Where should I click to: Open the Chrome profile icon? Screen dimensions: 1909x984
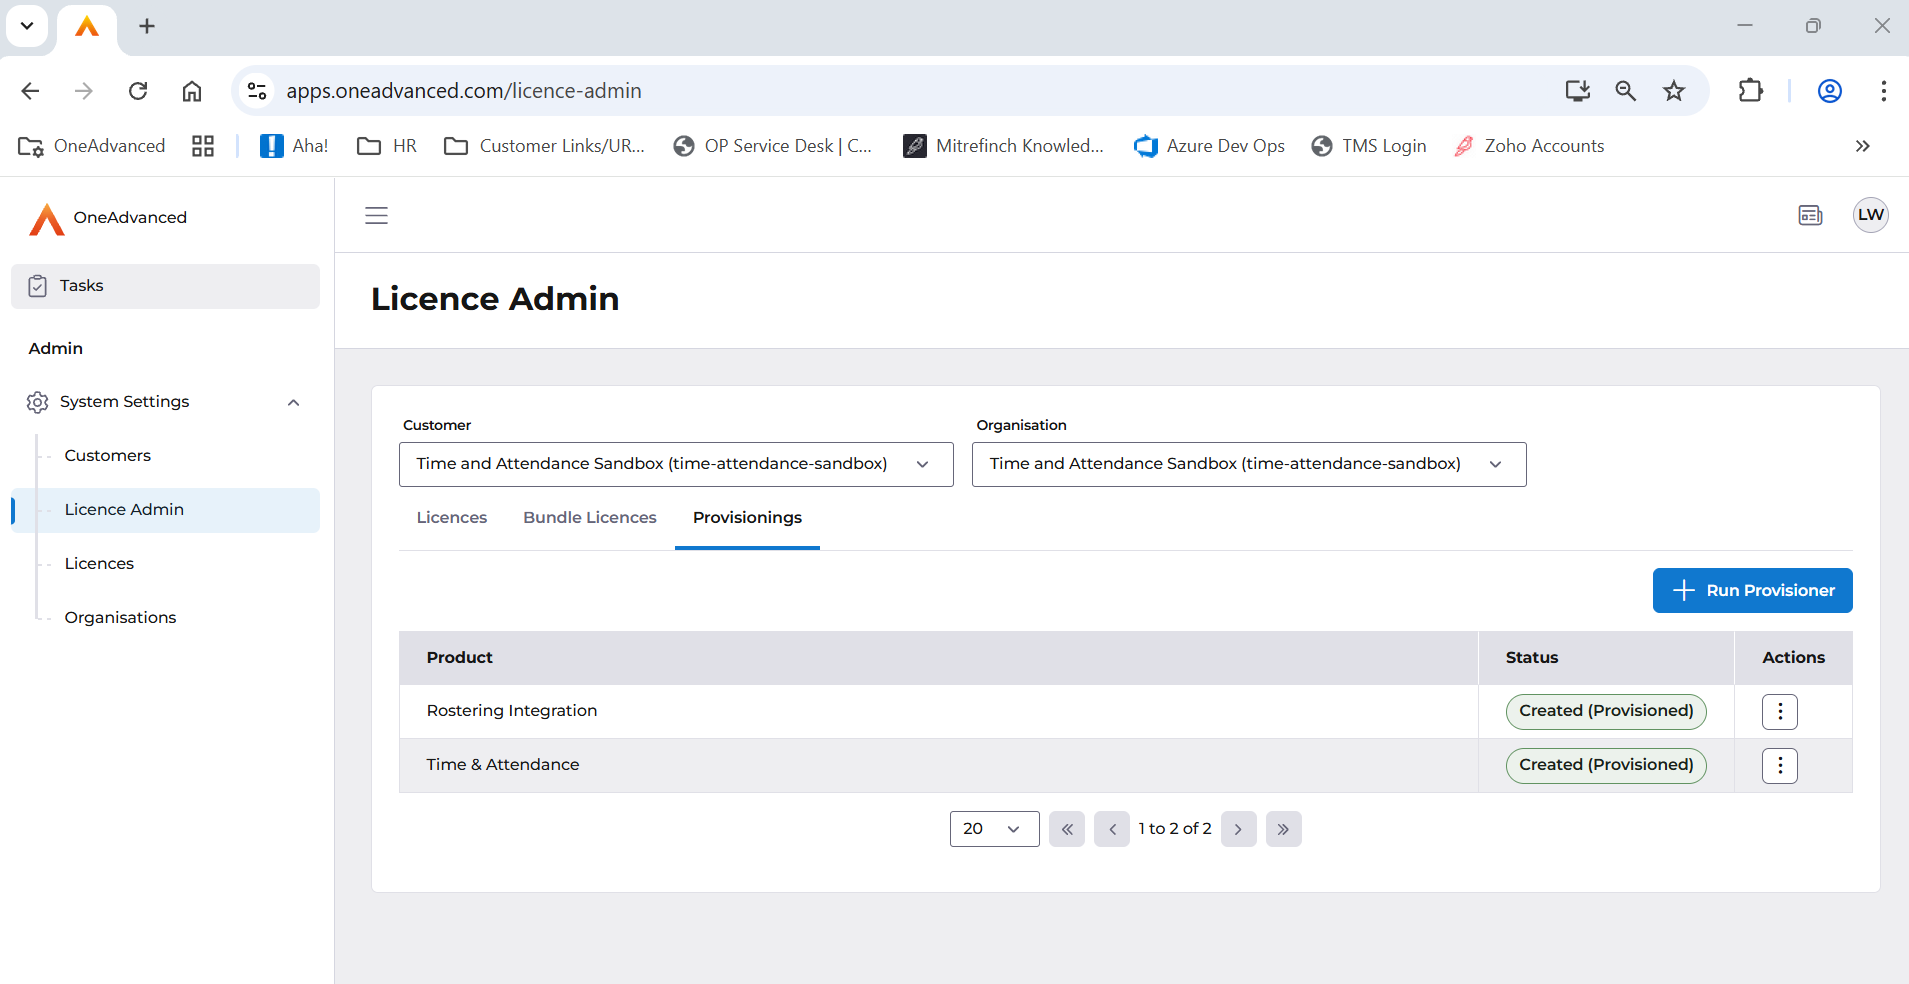(x=1830, y=91)
